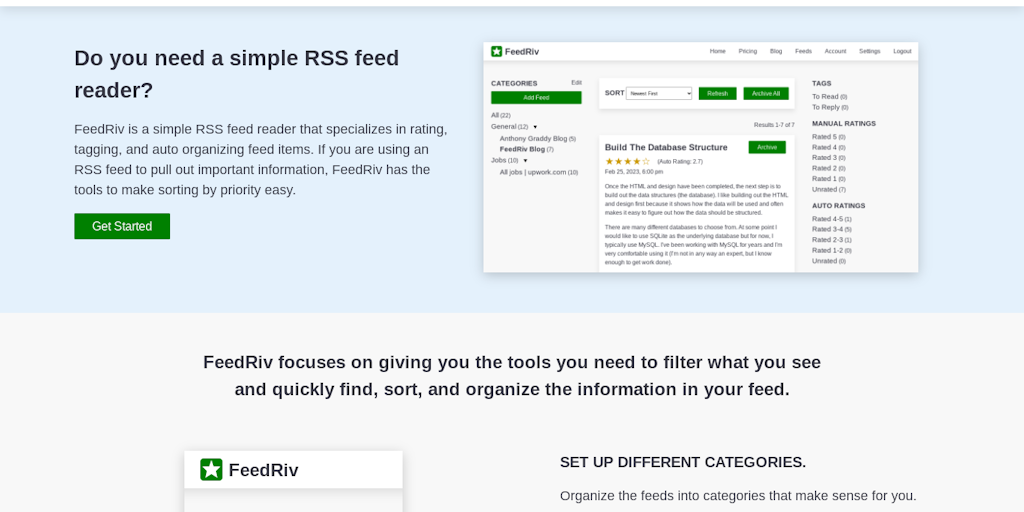
Task: Click the first gold rating star
Action: pos(609,161)
